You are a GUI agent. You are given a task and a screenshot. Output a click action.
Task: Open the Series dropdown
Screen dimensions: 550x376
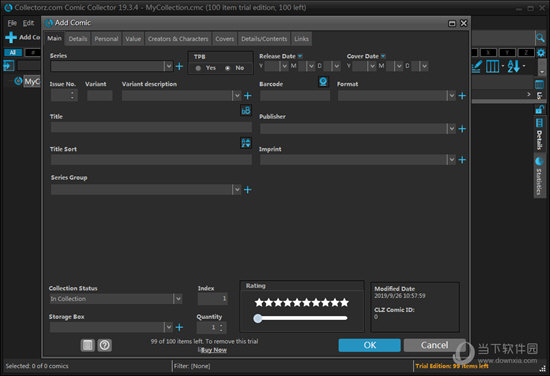169,66
